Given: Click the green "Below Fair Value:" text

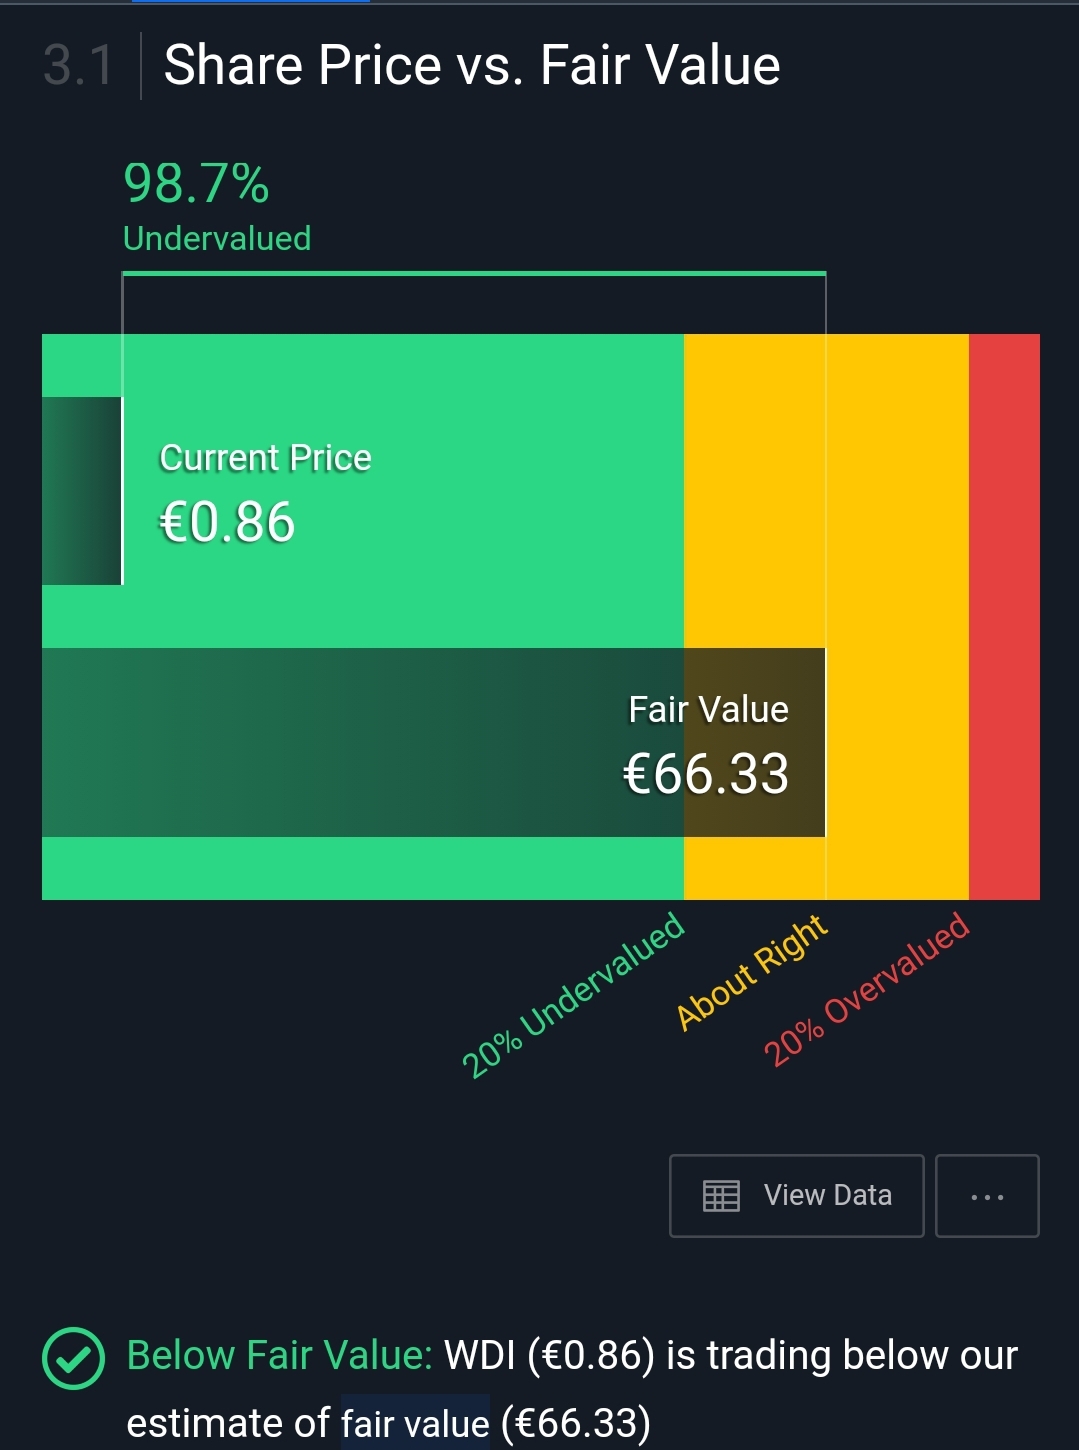Looking at the screenshot, I should [279, 1356].
